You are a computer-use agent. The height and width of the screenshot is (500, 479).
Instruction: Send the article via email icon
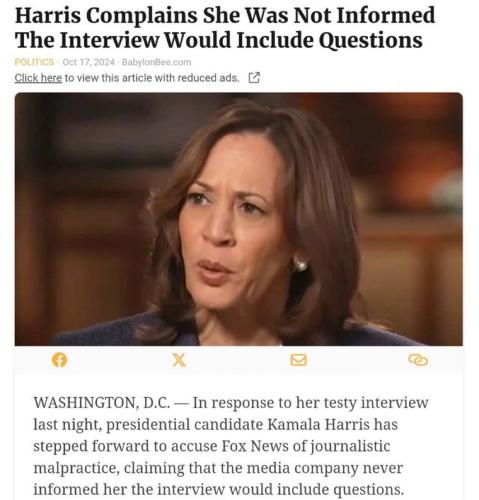coord(298,360)
